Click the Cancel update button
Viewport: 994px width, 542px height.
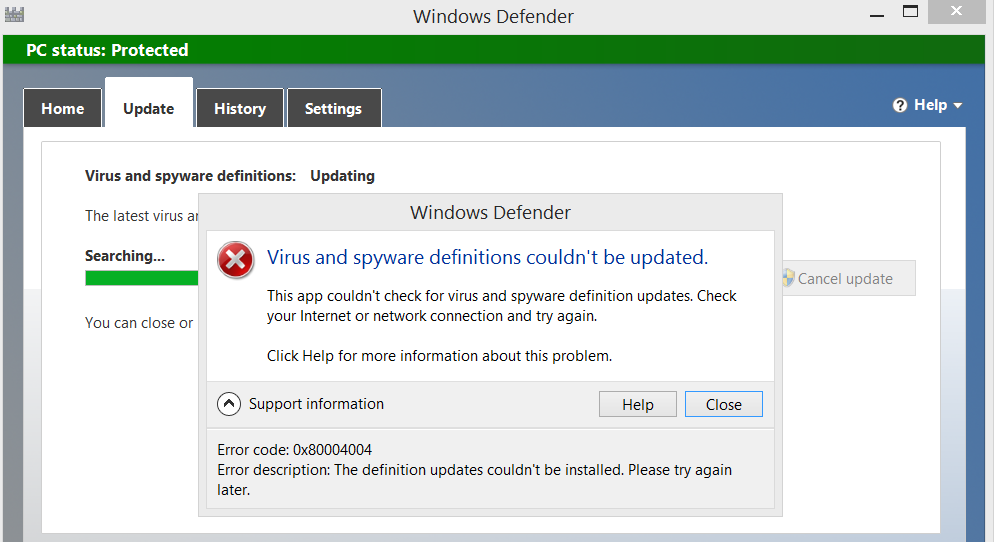pos(849,278)
